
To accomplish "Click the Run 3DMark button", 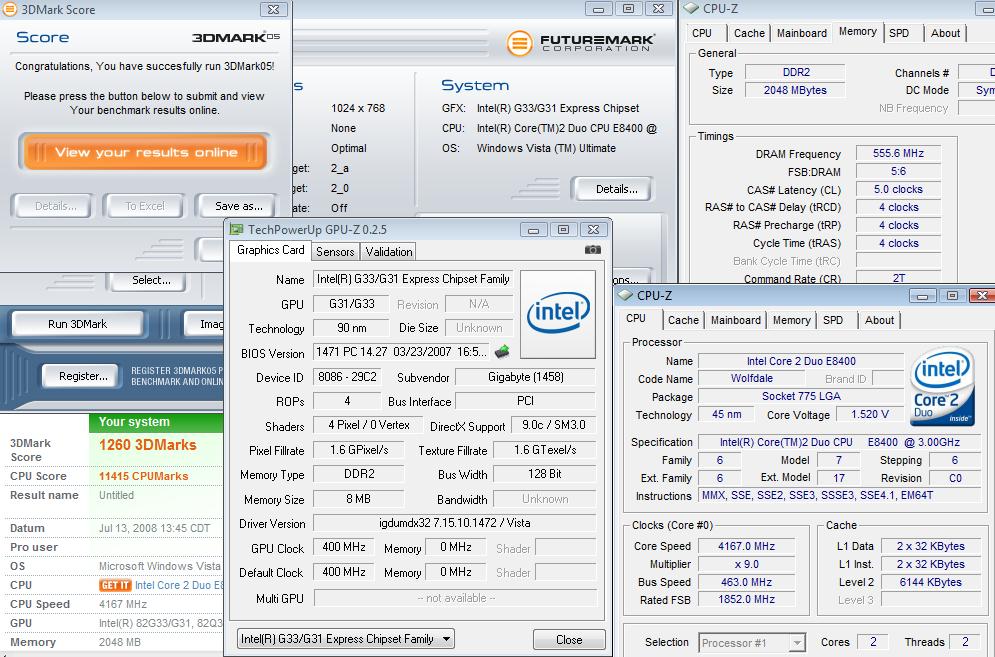I will point(77,324).
